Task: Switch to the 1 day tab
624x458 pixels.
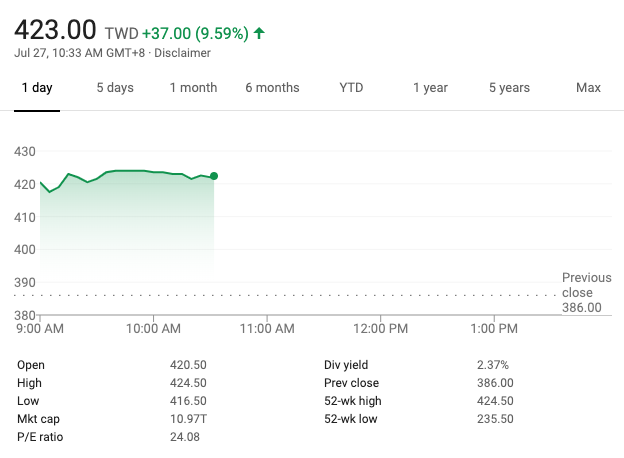Action: pos(37,88)
